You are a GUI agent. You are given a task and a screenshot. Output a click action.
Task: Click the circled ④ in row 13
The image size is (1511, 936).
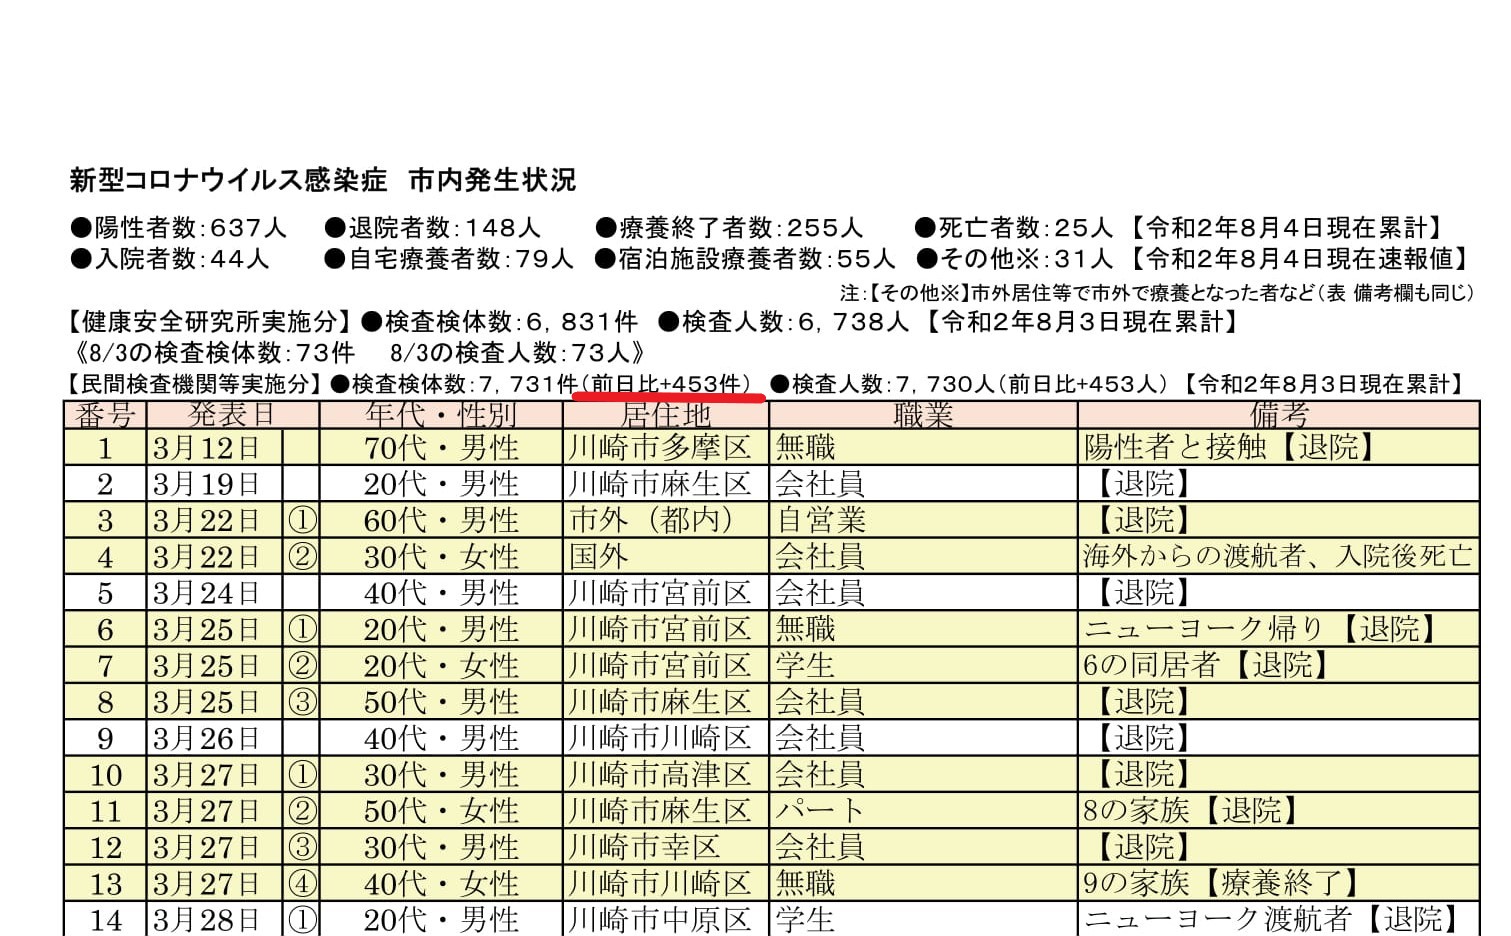302,883
